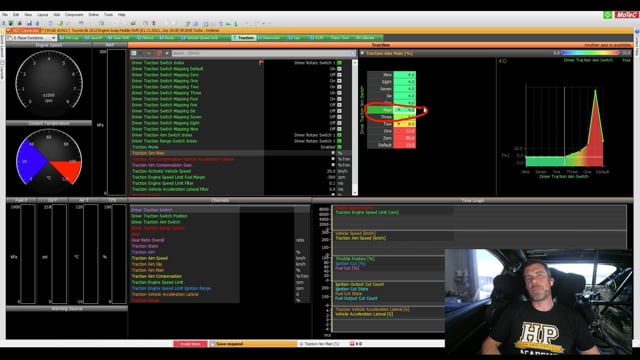Open dropdown for Driver Traction Switch Index value

(x=339, y=63)
